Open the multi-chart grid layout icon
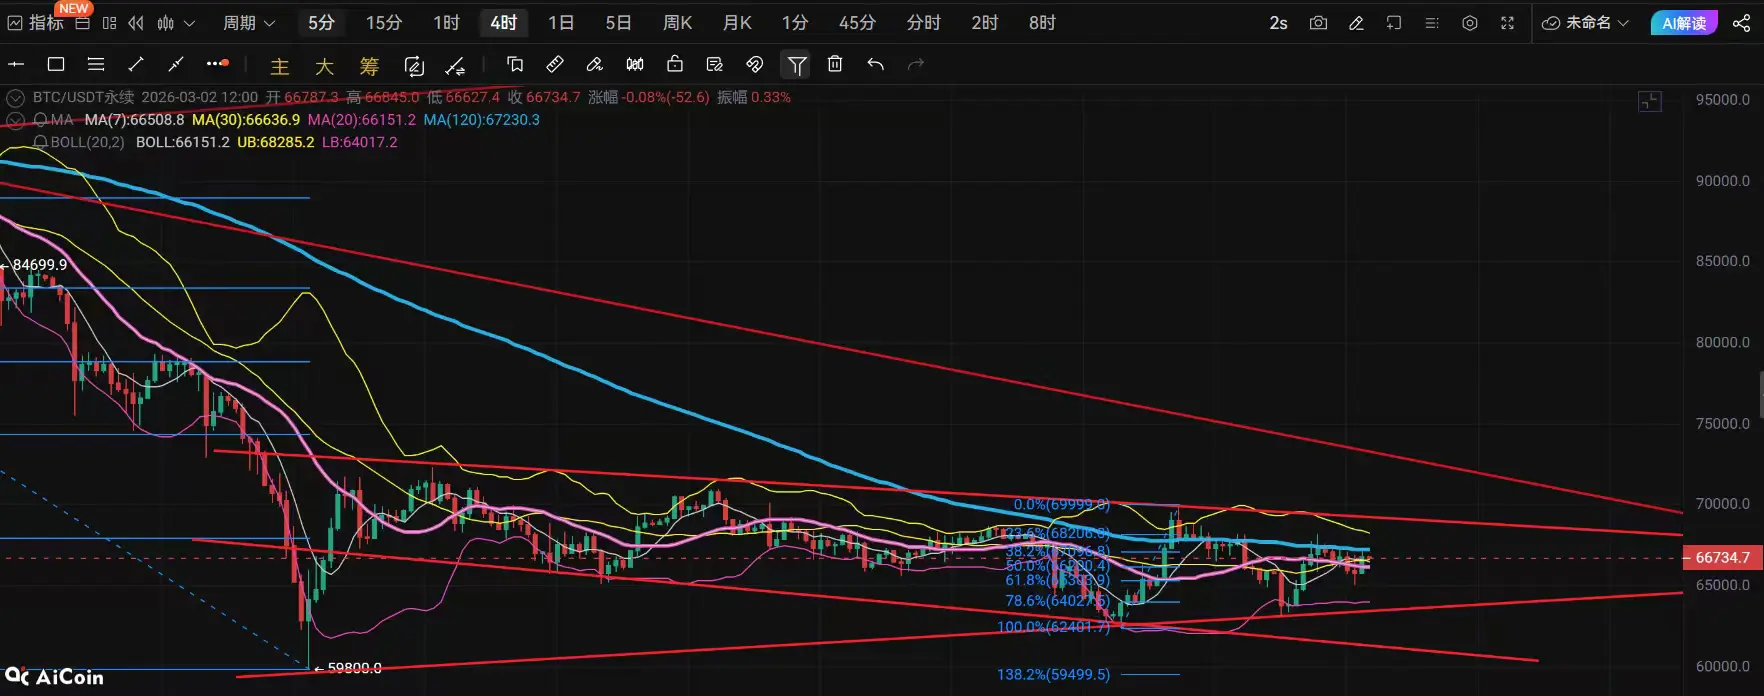 point(110,23)
